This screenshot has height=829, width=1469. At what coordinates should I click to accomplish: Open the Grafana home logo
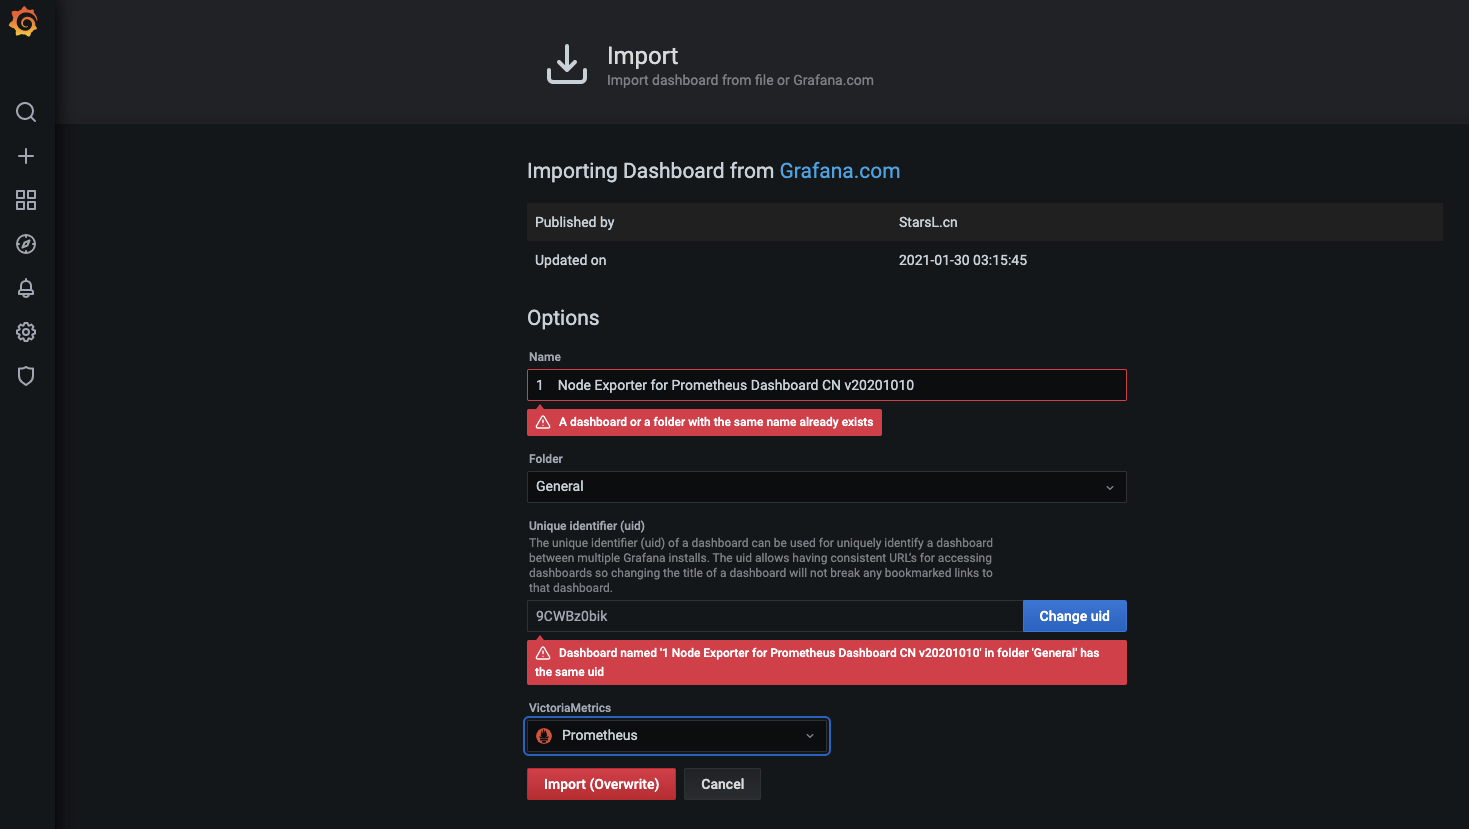pyautogui.click(x=24, y=22)
